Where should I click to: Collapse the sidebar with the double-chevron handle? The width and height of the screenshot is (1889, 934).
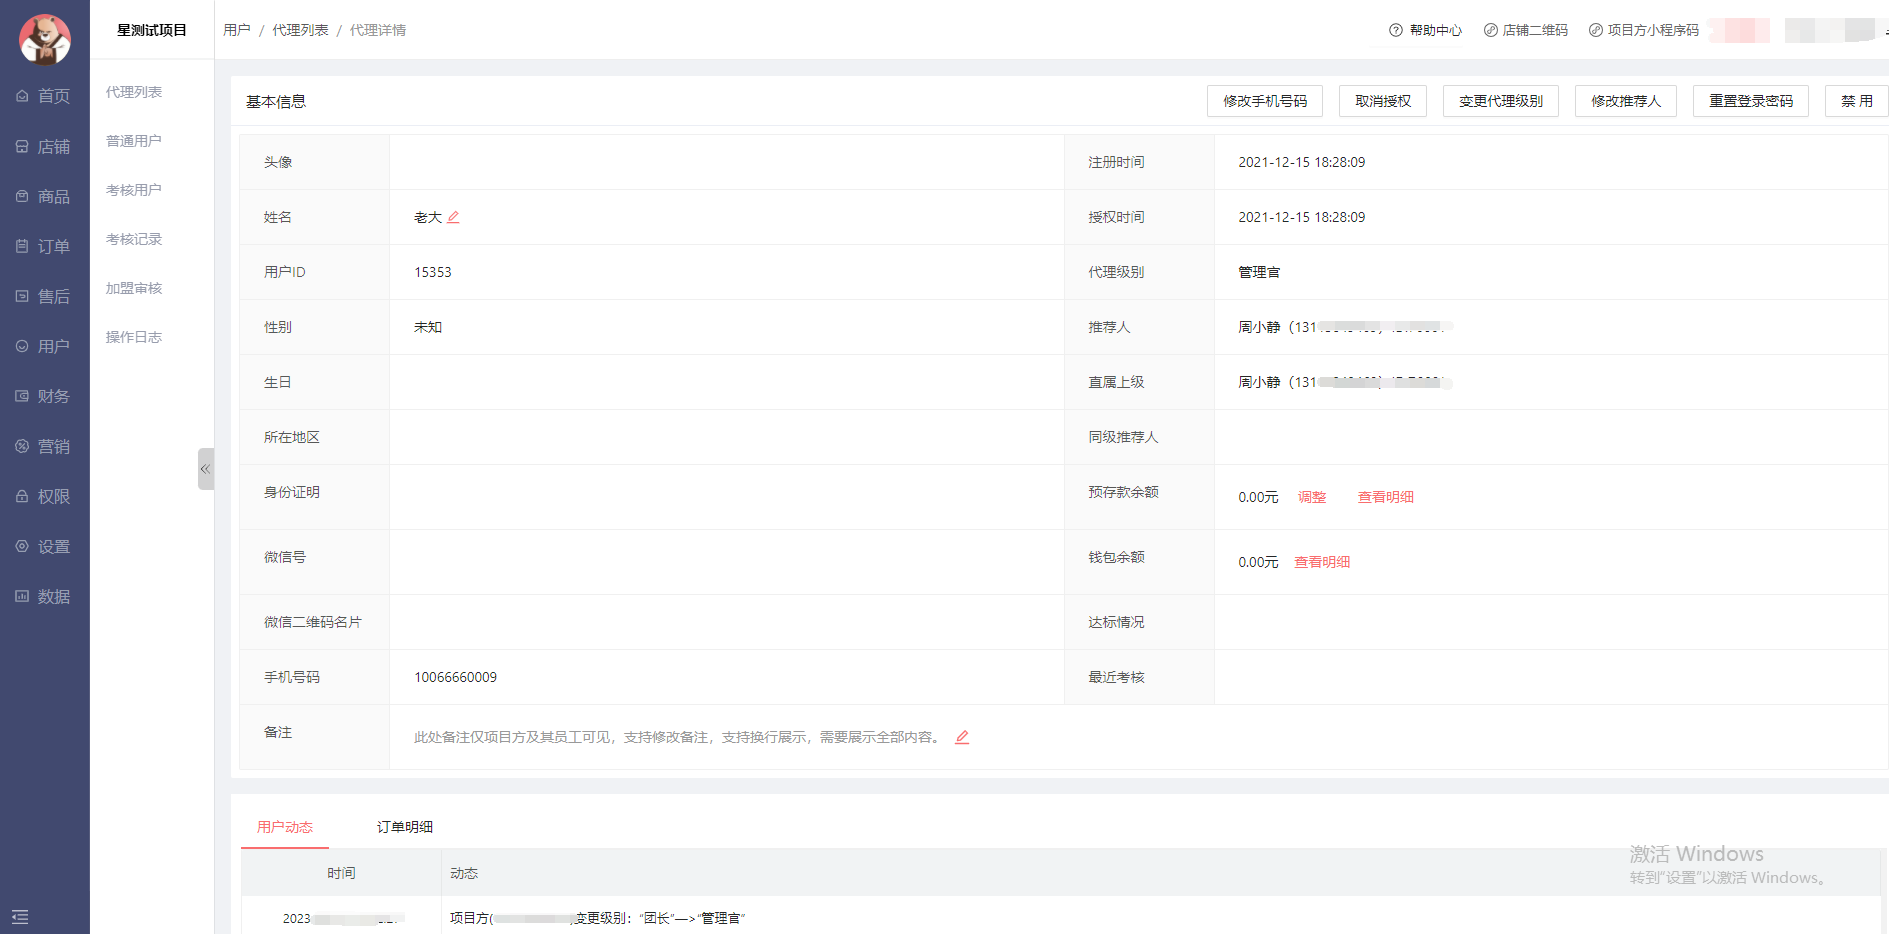(205, 469)
